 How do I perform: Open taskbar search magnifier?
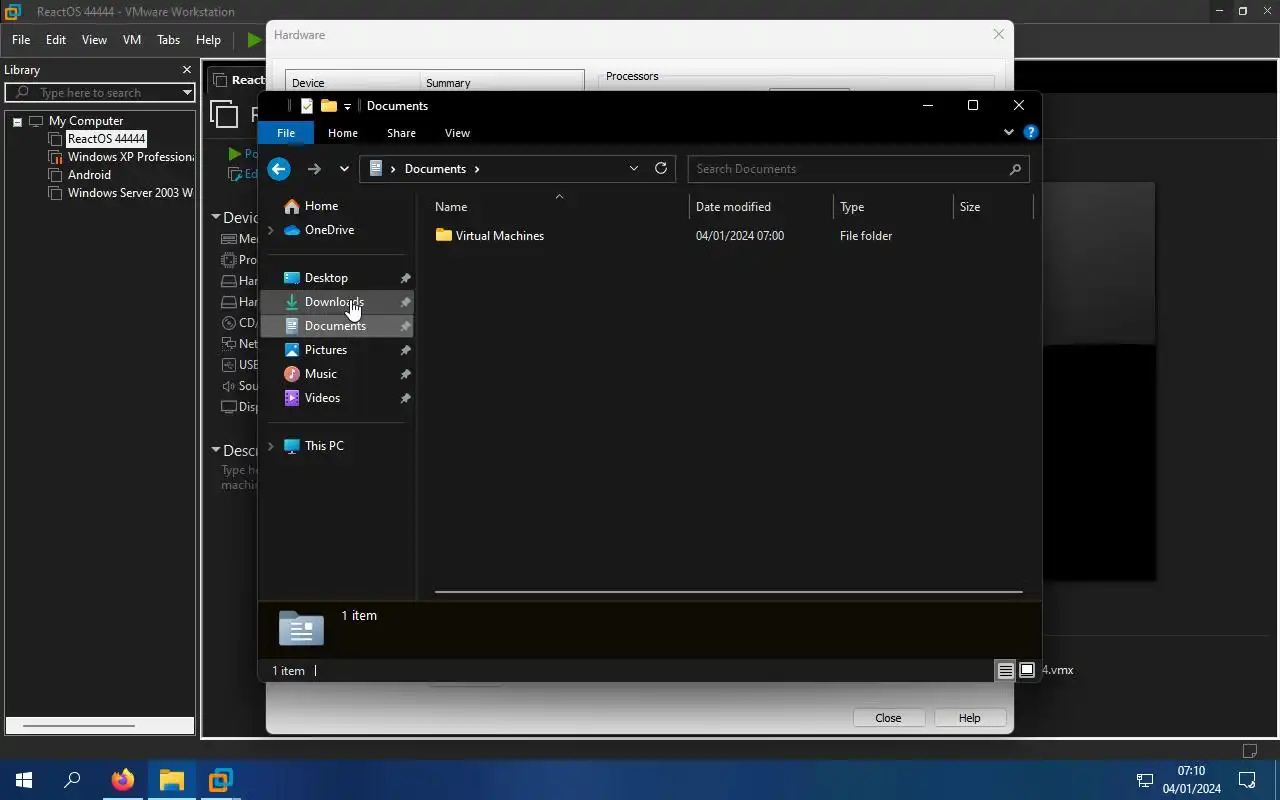tap(72, 780)
